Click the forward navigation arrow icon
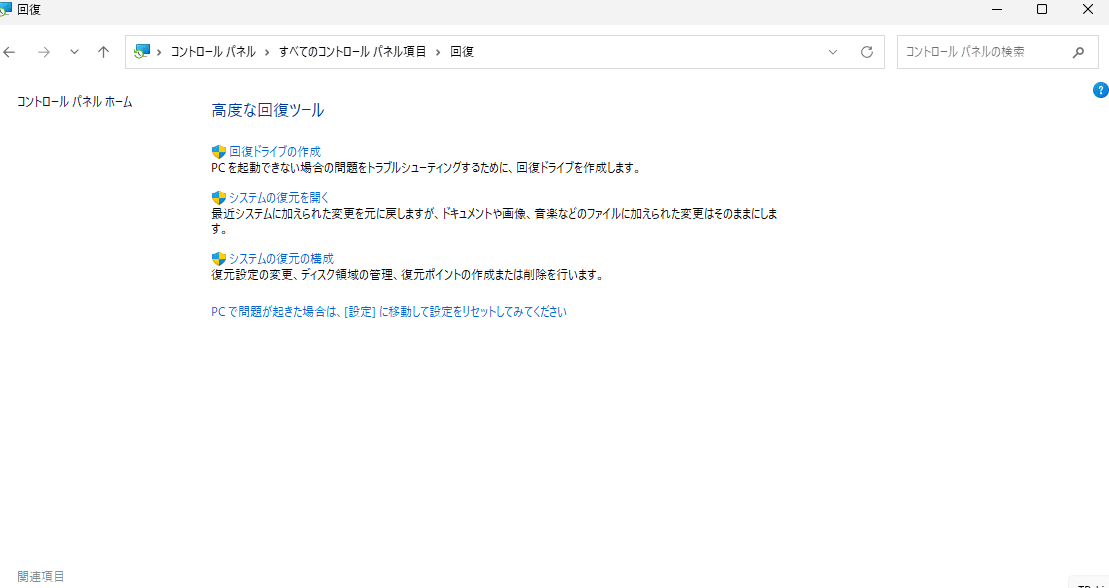The width and height of the screenshot is (1109, 588). coord(43,52)
